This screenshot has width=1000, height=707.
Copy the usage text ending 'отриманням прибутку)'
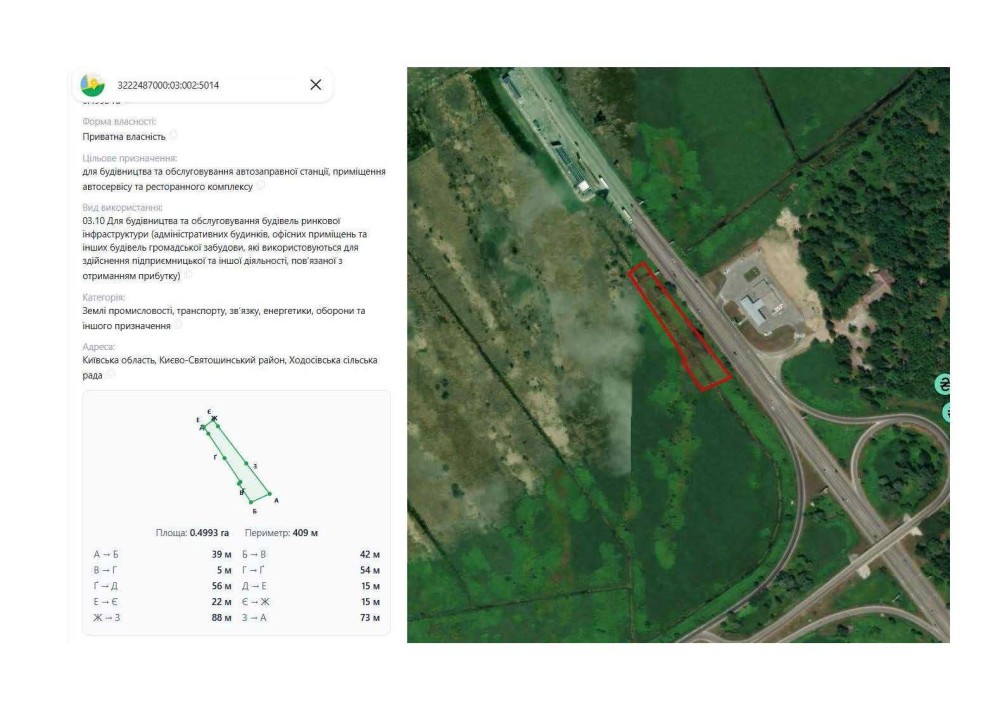pos(188,275)
